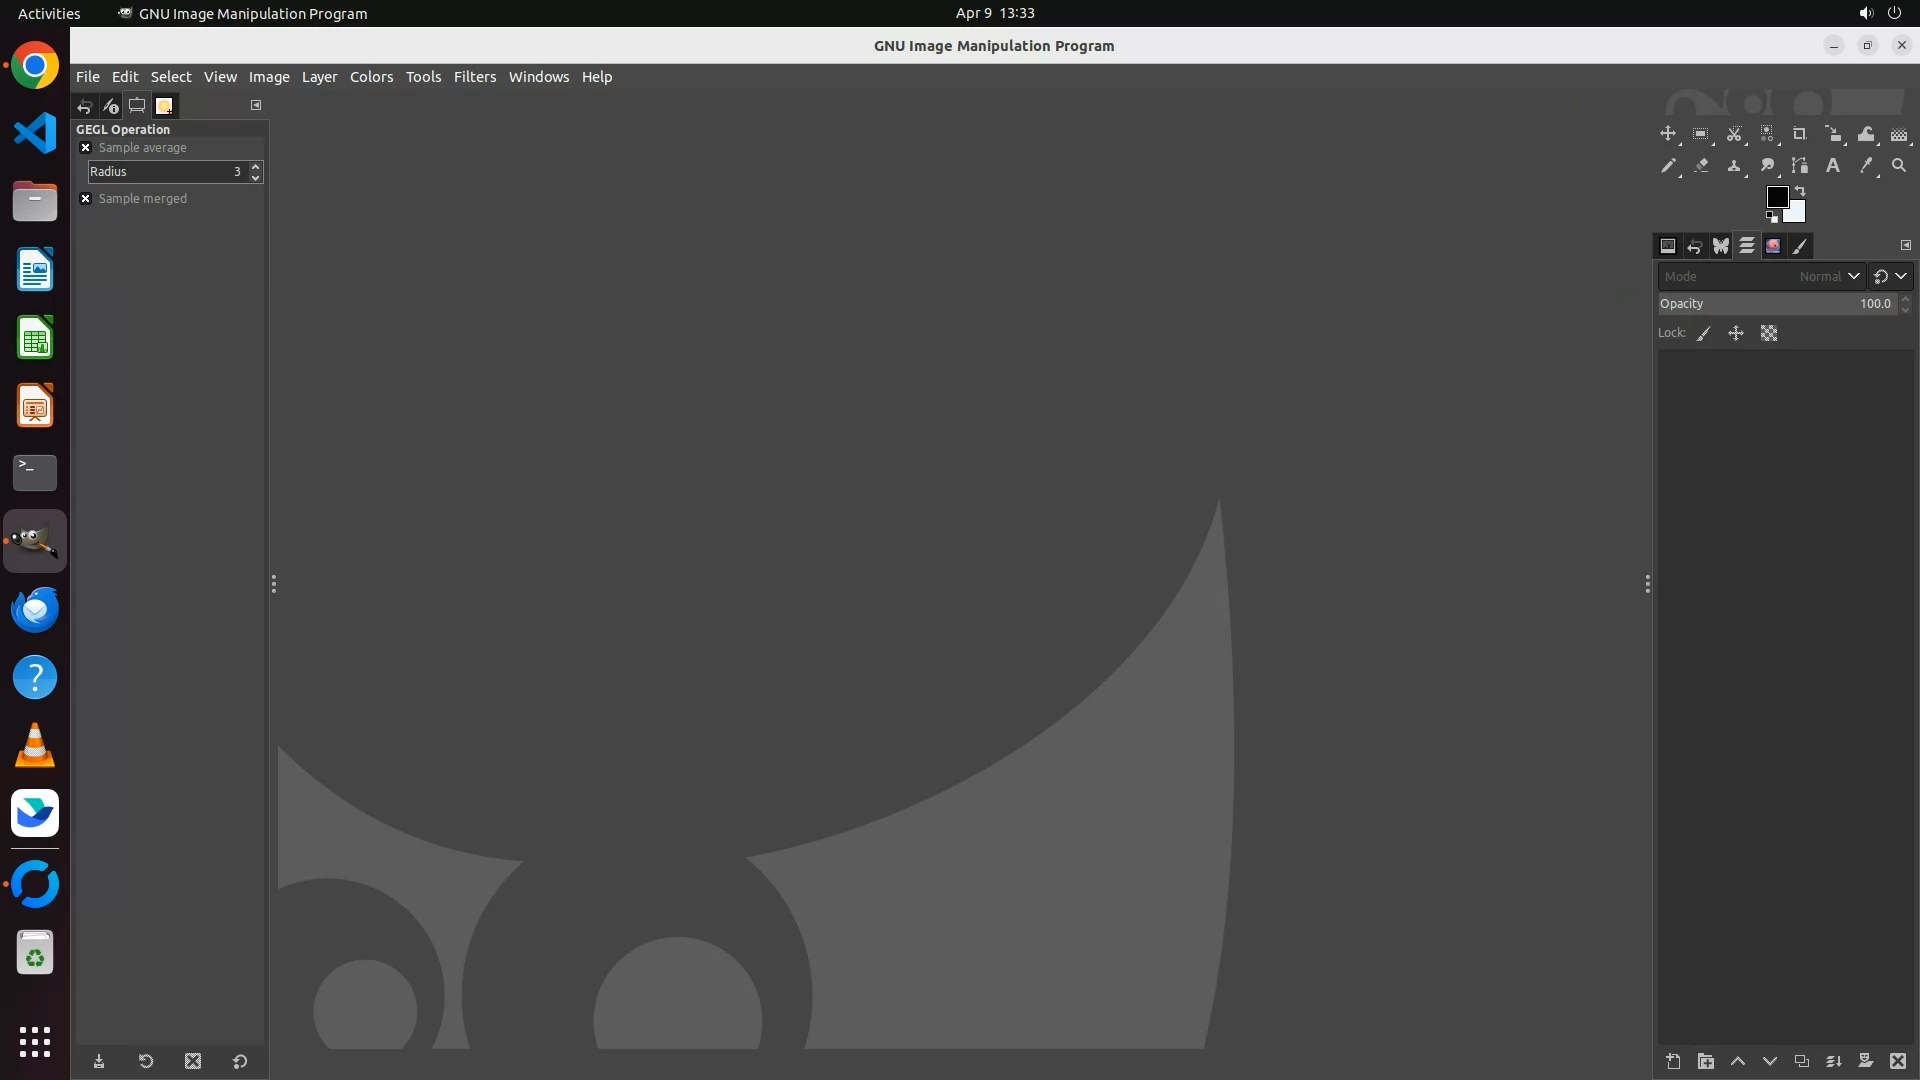Toggle the Sample average checkbox

pyautogui.click(x=86, y=148)
